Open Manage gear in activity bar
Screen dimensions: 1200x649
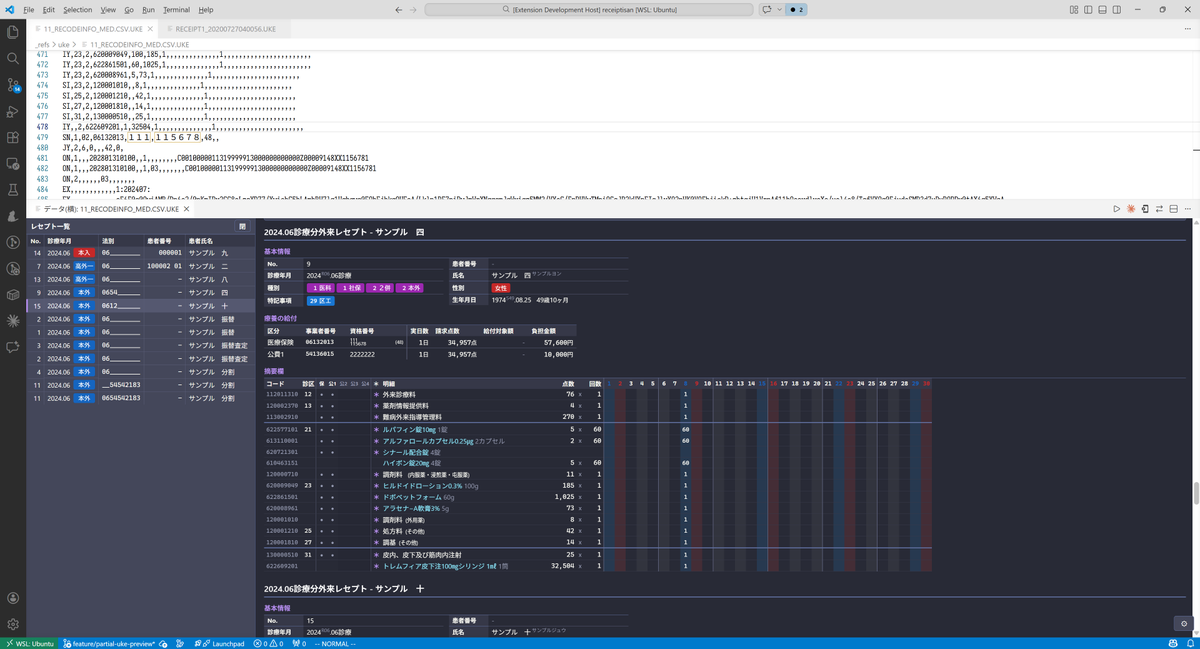(x=13, y=624)
